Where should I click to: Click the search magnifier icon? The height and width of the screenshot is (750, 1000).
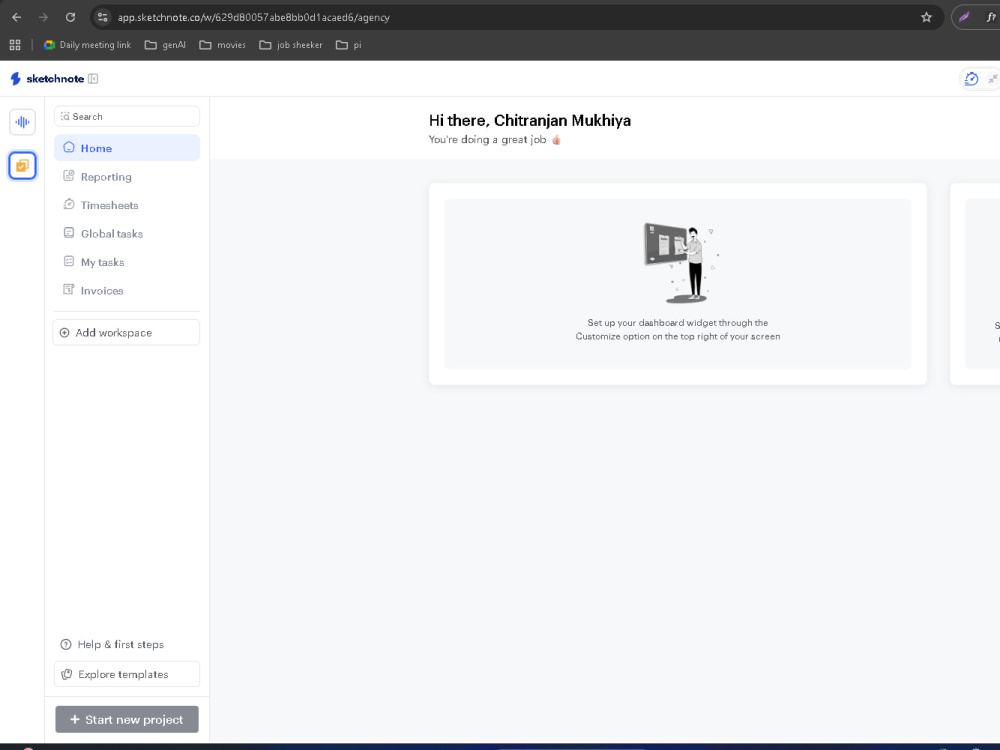point(65,116)
